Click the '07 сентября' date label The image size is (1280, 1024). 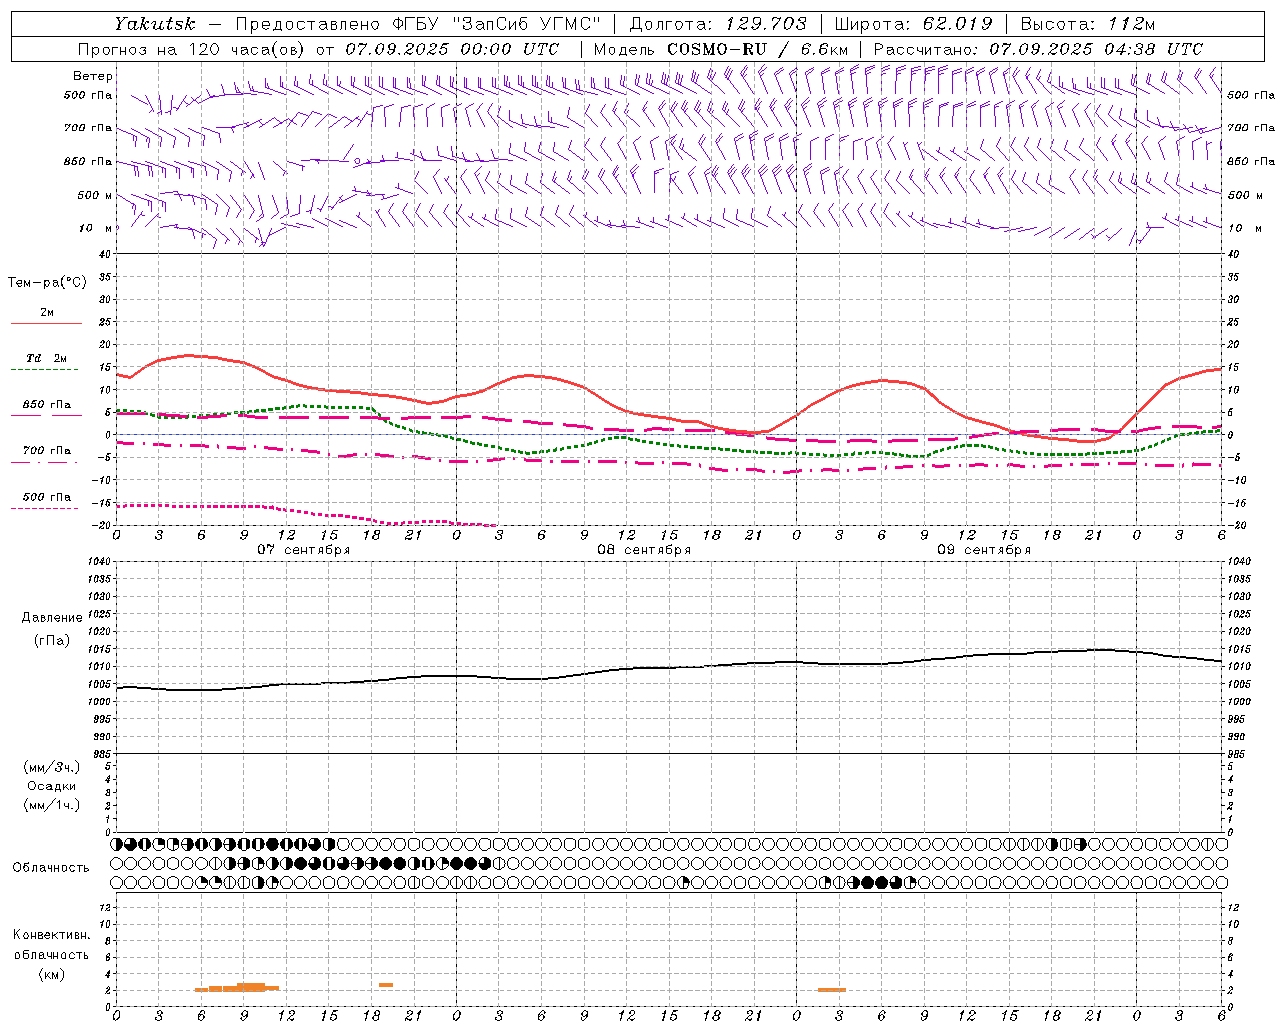pos(304,550)
